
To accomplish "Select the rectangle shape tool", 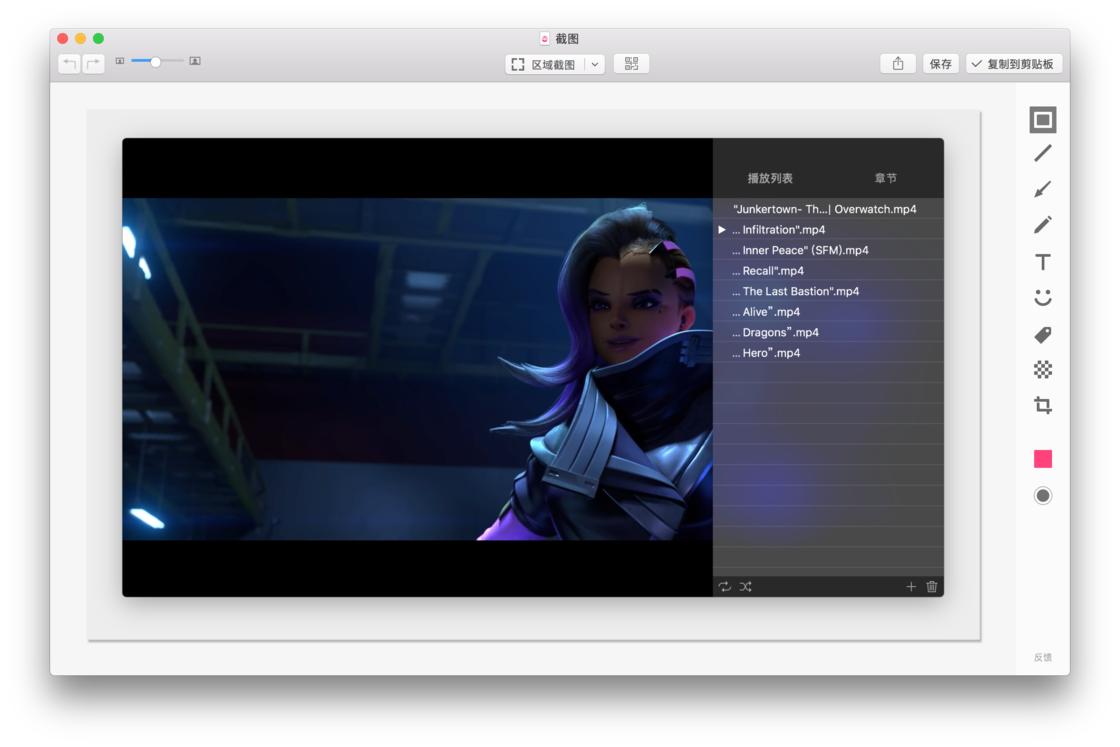I will pyautogui.click(x=1042, y=119).
